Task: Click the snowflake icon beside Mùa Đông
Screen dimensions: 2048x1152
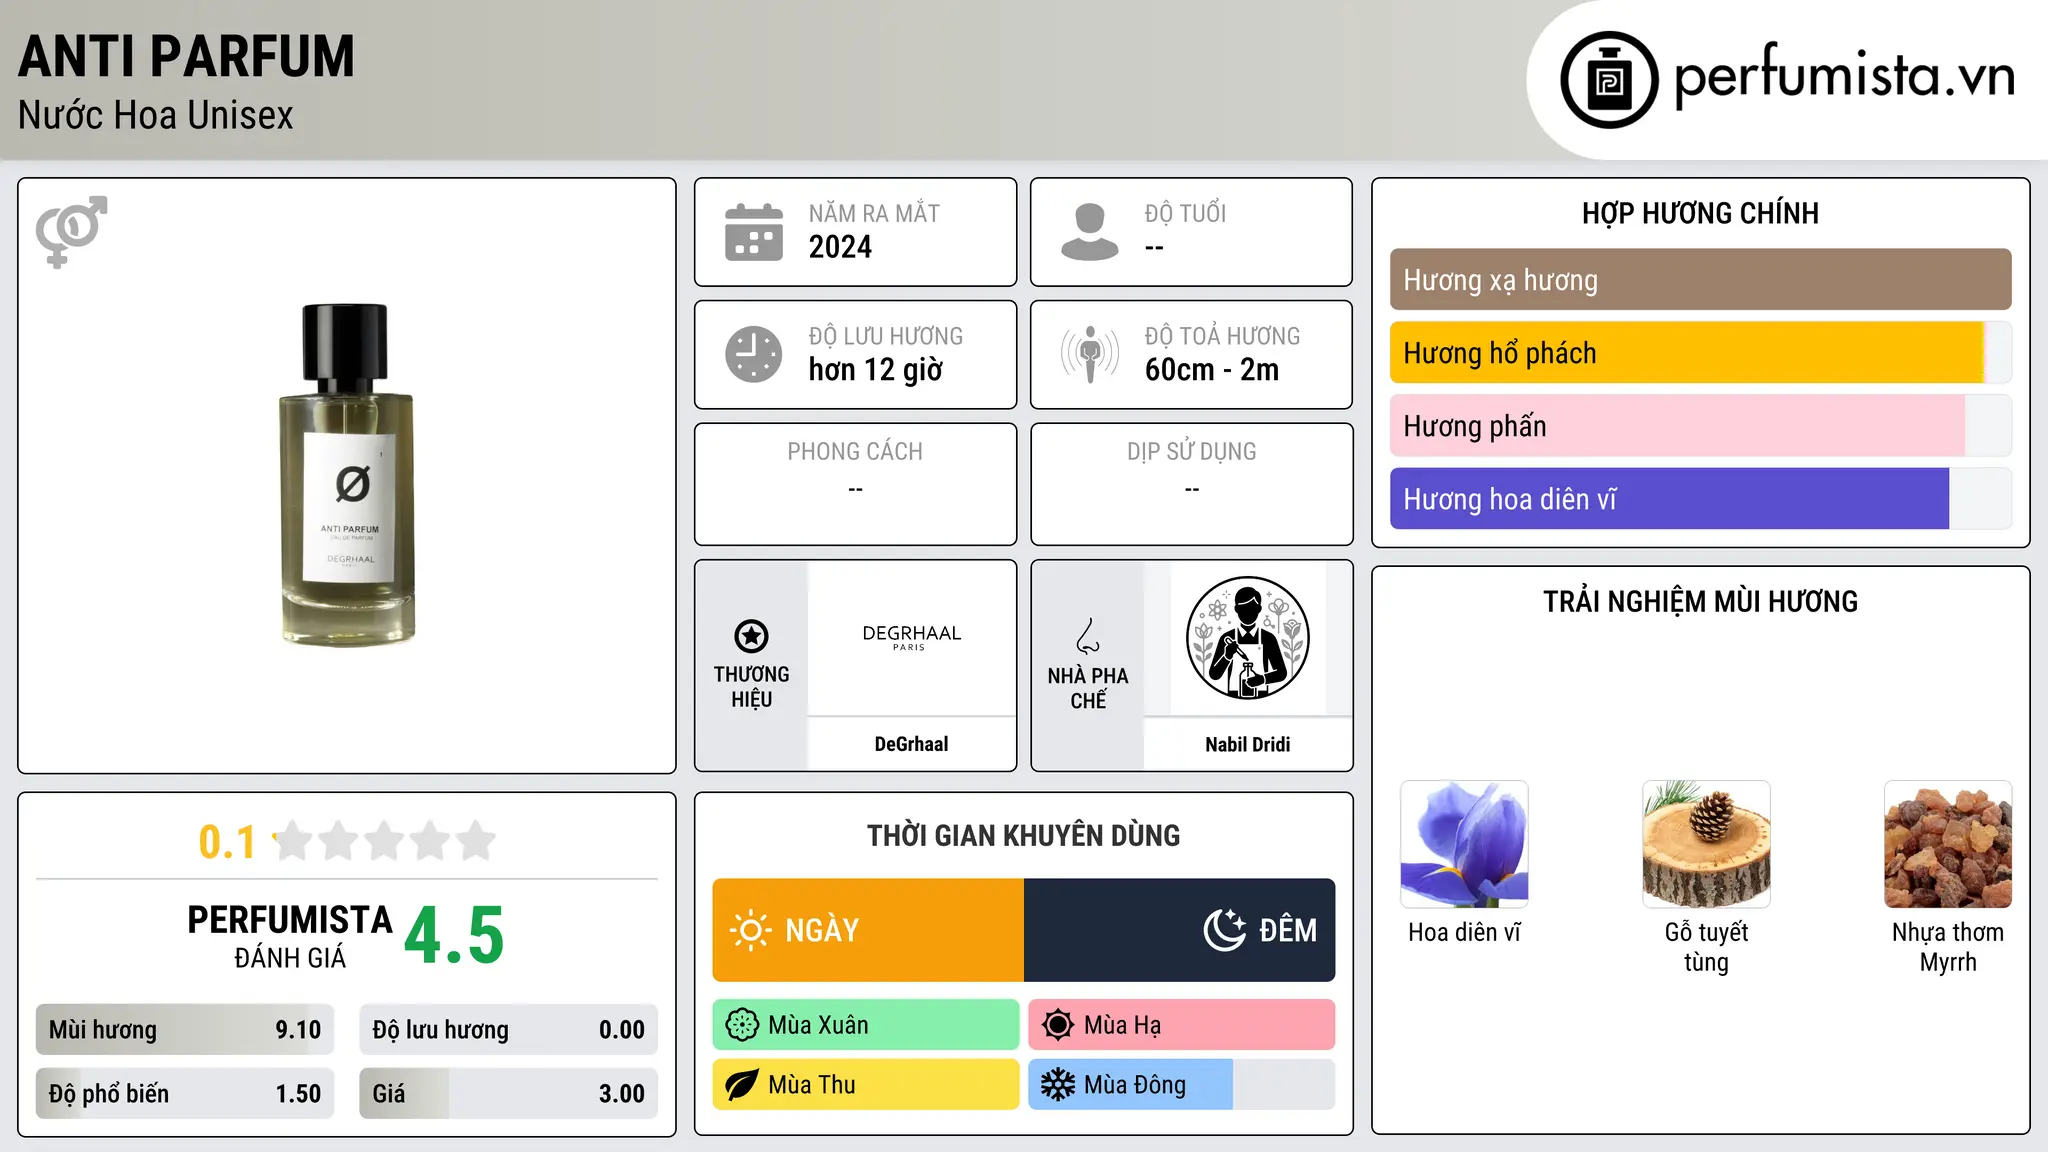Action: [x=1058, y=1085]
